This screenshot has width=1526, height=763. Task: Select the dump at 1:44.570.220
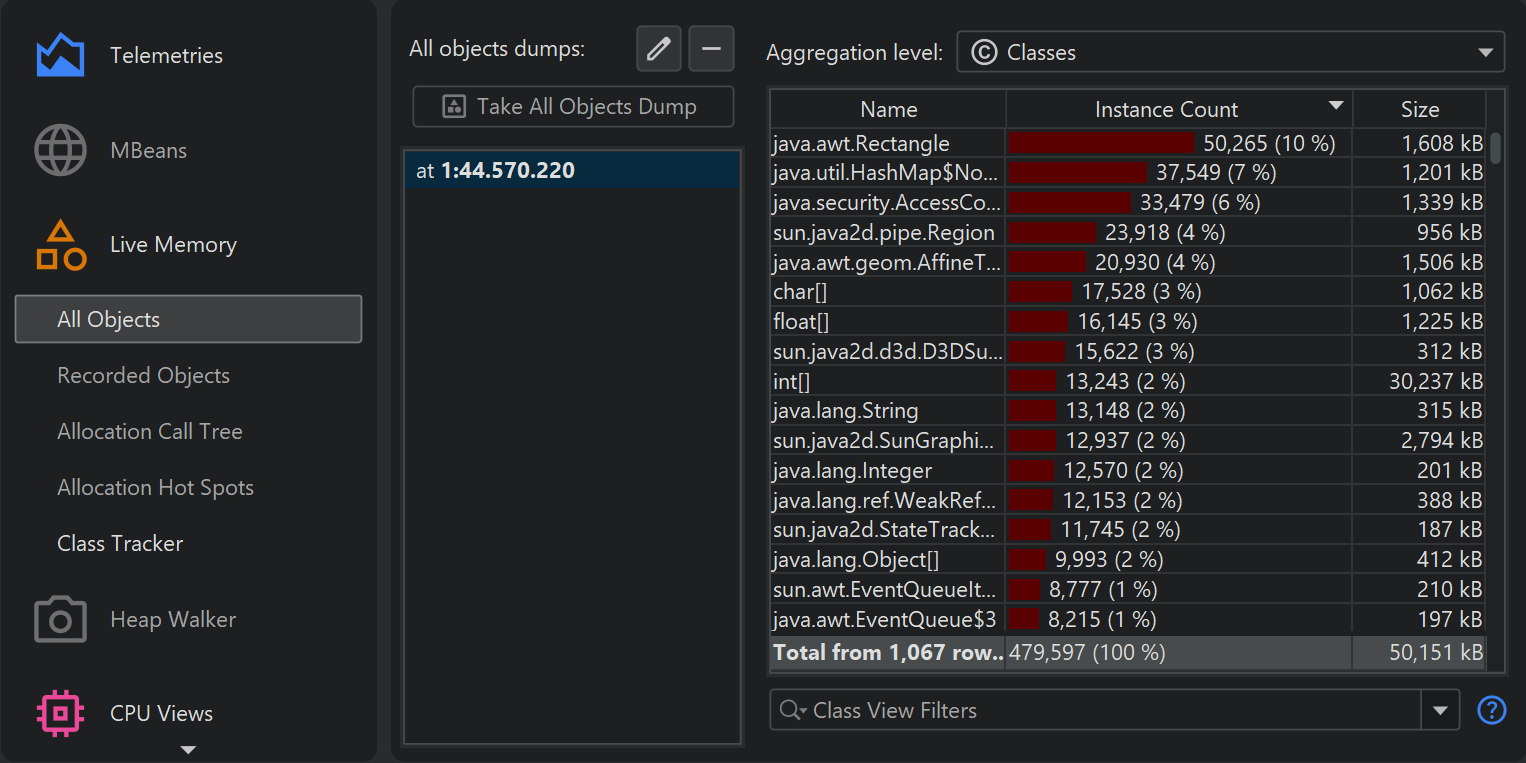click(572, 171)
